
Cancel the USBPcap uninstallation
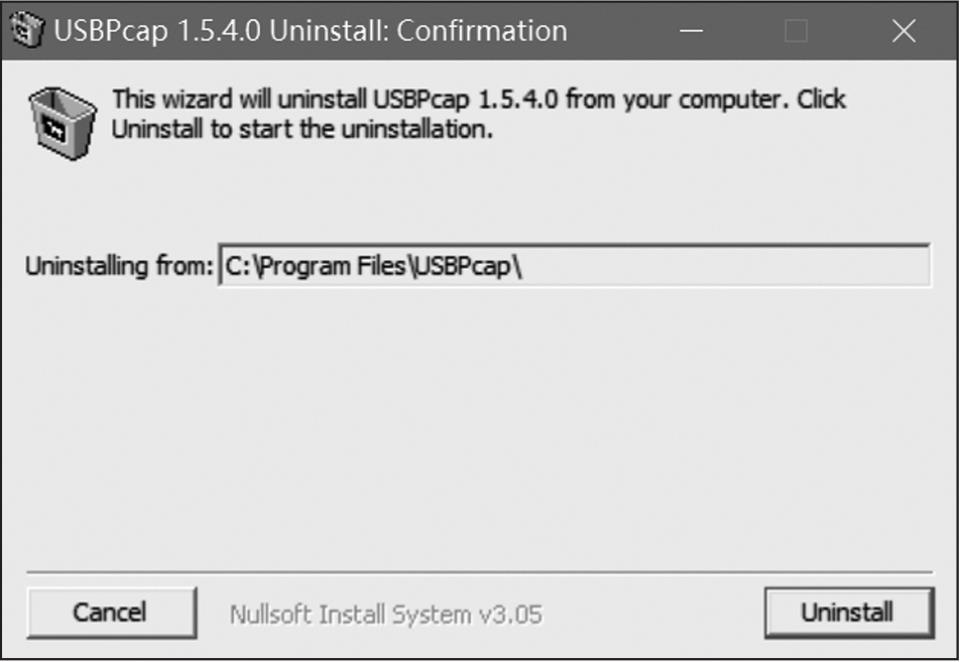tap(110, 612)
